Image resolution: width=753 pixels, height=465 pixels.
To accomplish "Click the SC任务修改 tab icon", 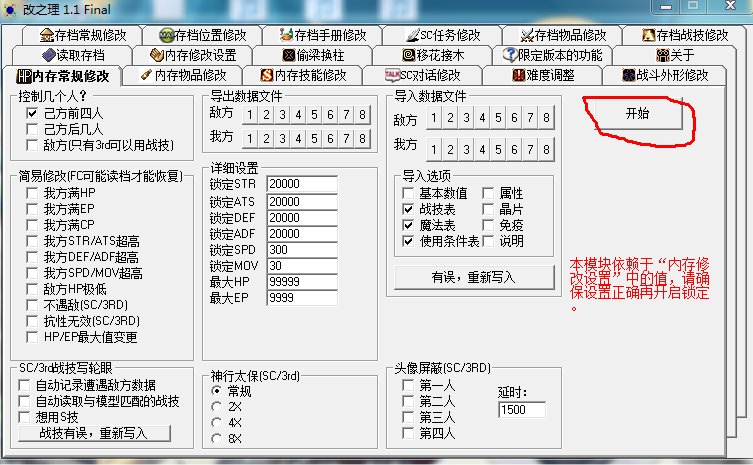I will pyautogui.click(x=413, y=35).
